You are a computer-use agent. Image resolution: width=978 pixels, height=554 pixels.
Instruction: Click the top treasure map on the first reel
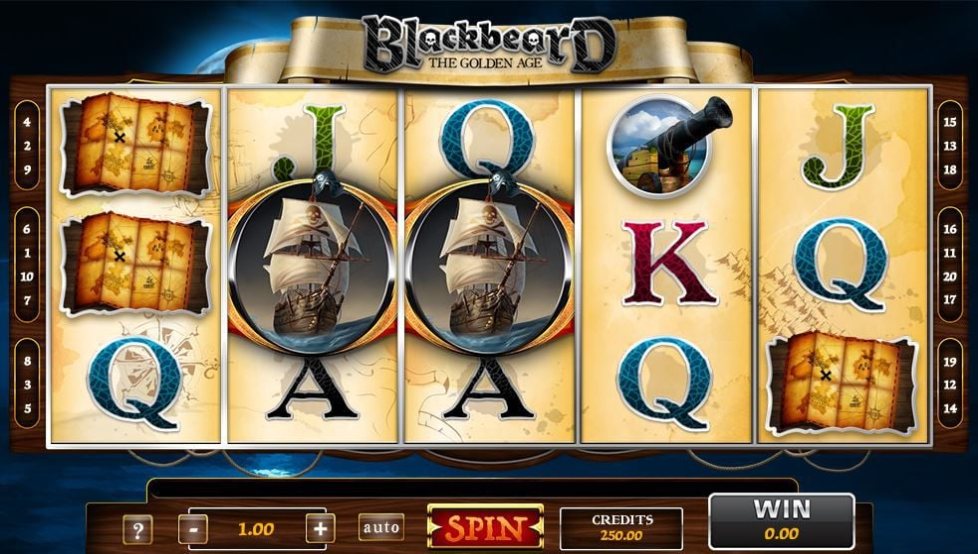135,143
